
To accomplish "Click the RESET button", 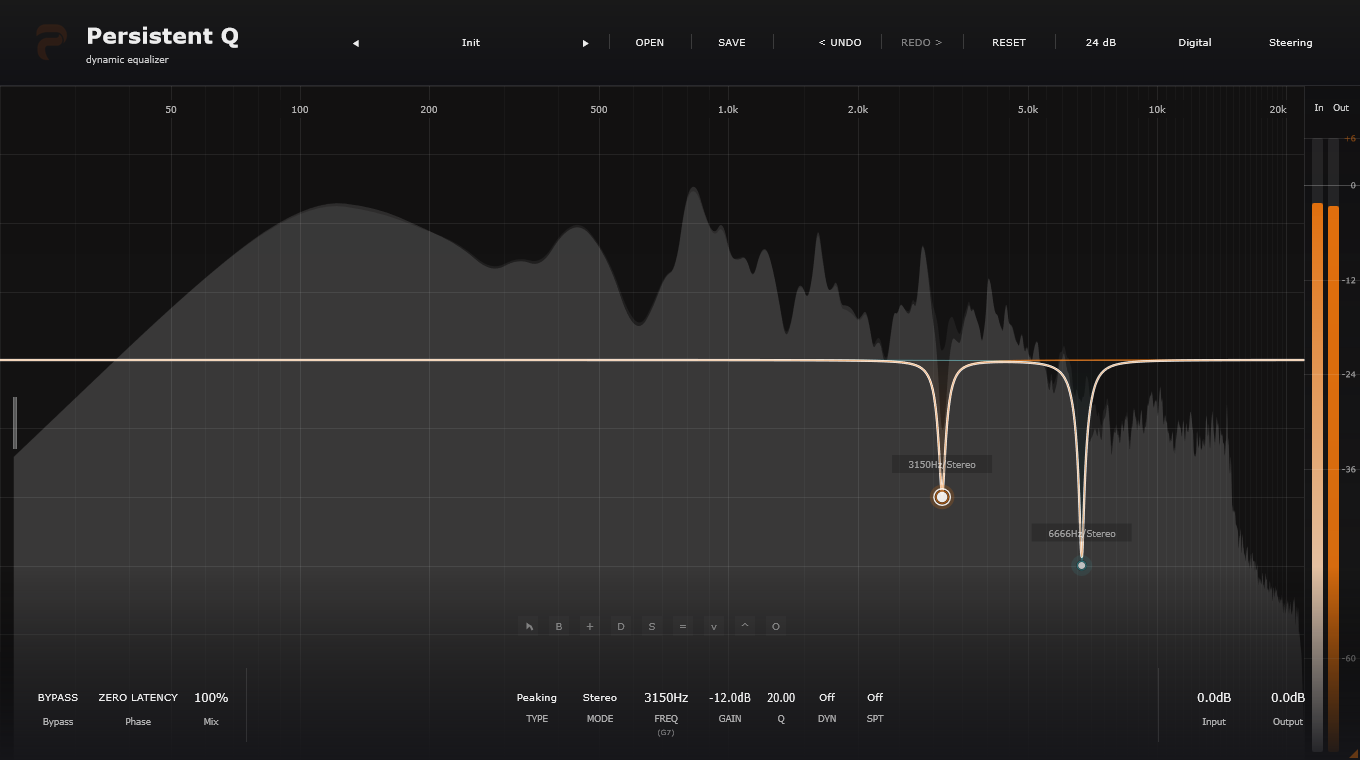I will [1009, 43].
